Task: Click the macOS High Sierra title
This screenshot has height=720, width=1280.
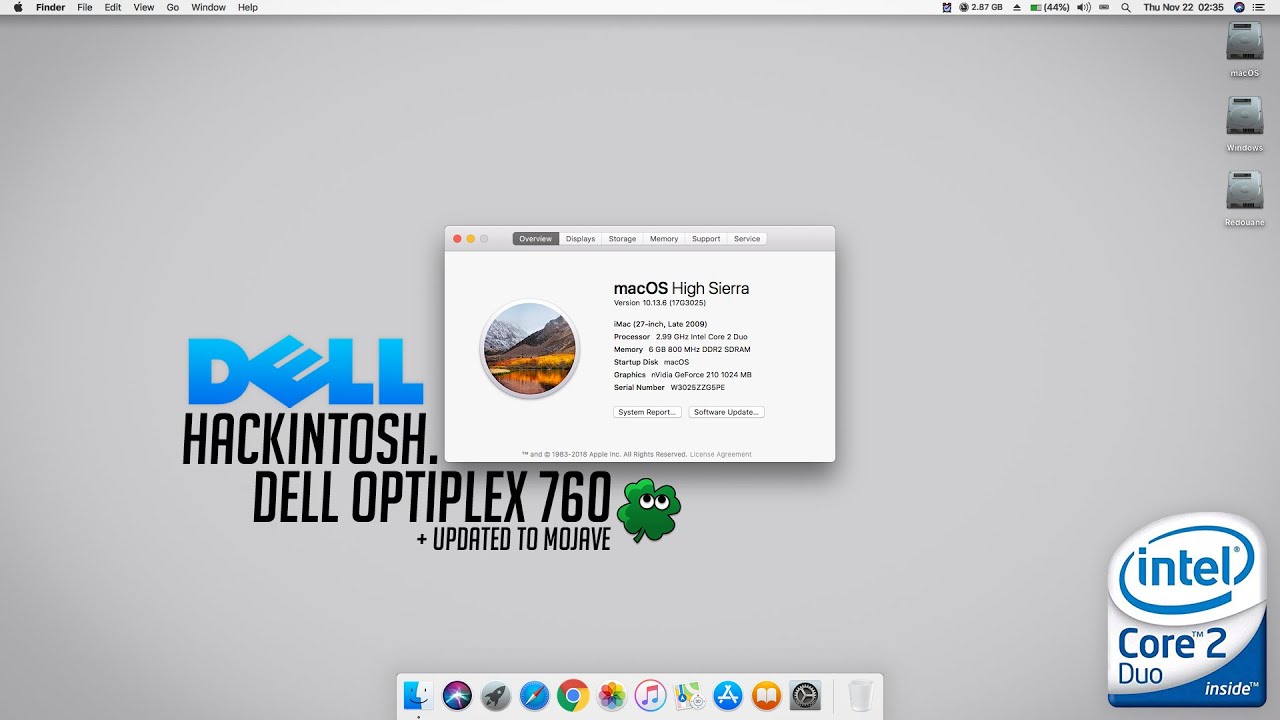Action: pos(681,288)
